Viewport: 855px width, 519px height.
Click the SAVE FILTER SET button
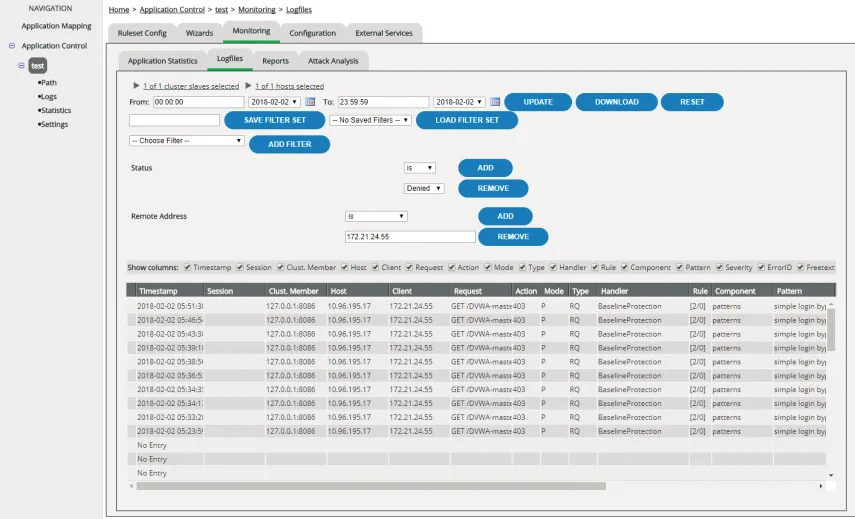[275, 120]
